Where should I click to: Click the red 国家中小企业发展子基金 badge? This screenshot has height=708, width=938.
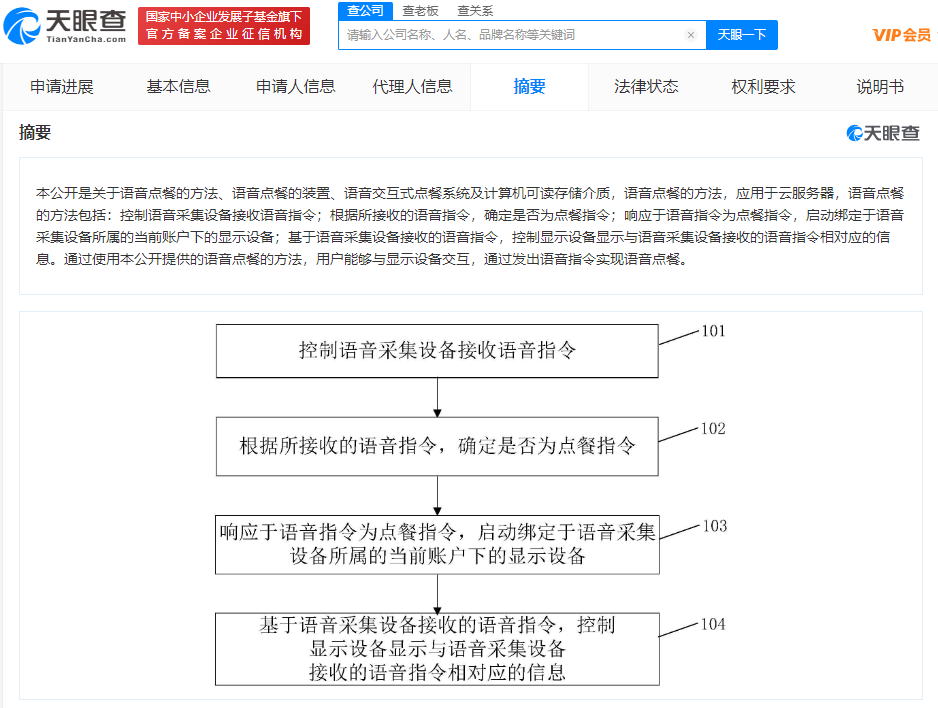coord(224,26)
